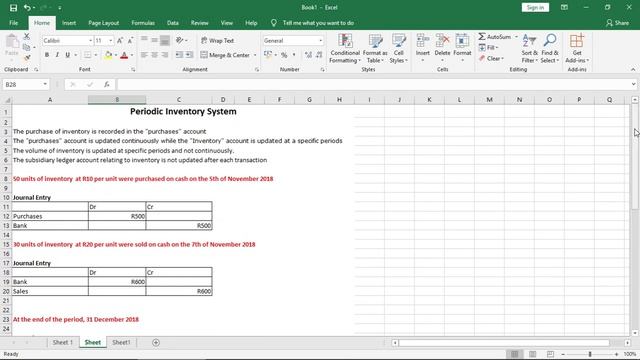
Task: Collapse the ribbon with the chevron
Action: tap(633, 70)
